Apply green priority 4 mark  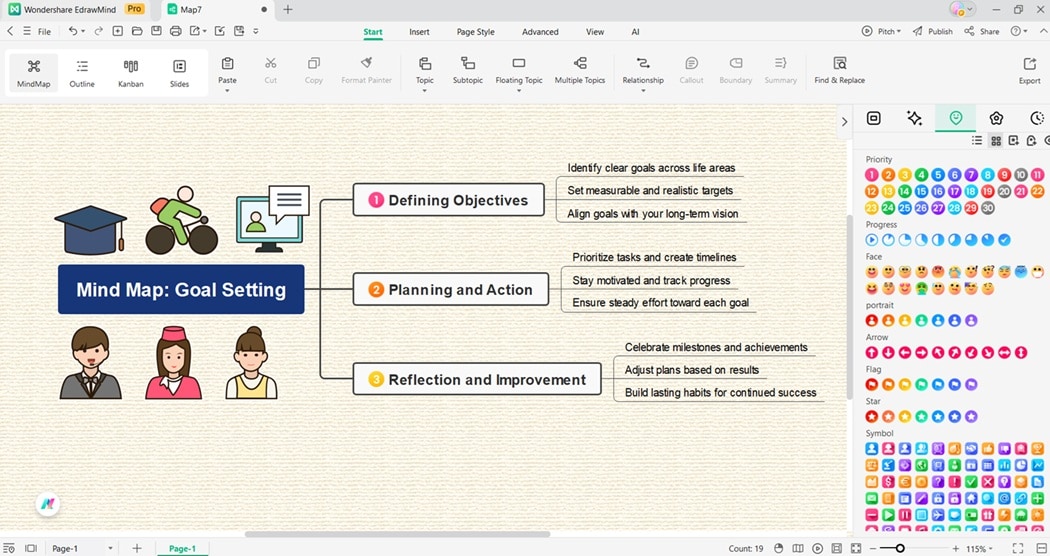coord(921,175)
